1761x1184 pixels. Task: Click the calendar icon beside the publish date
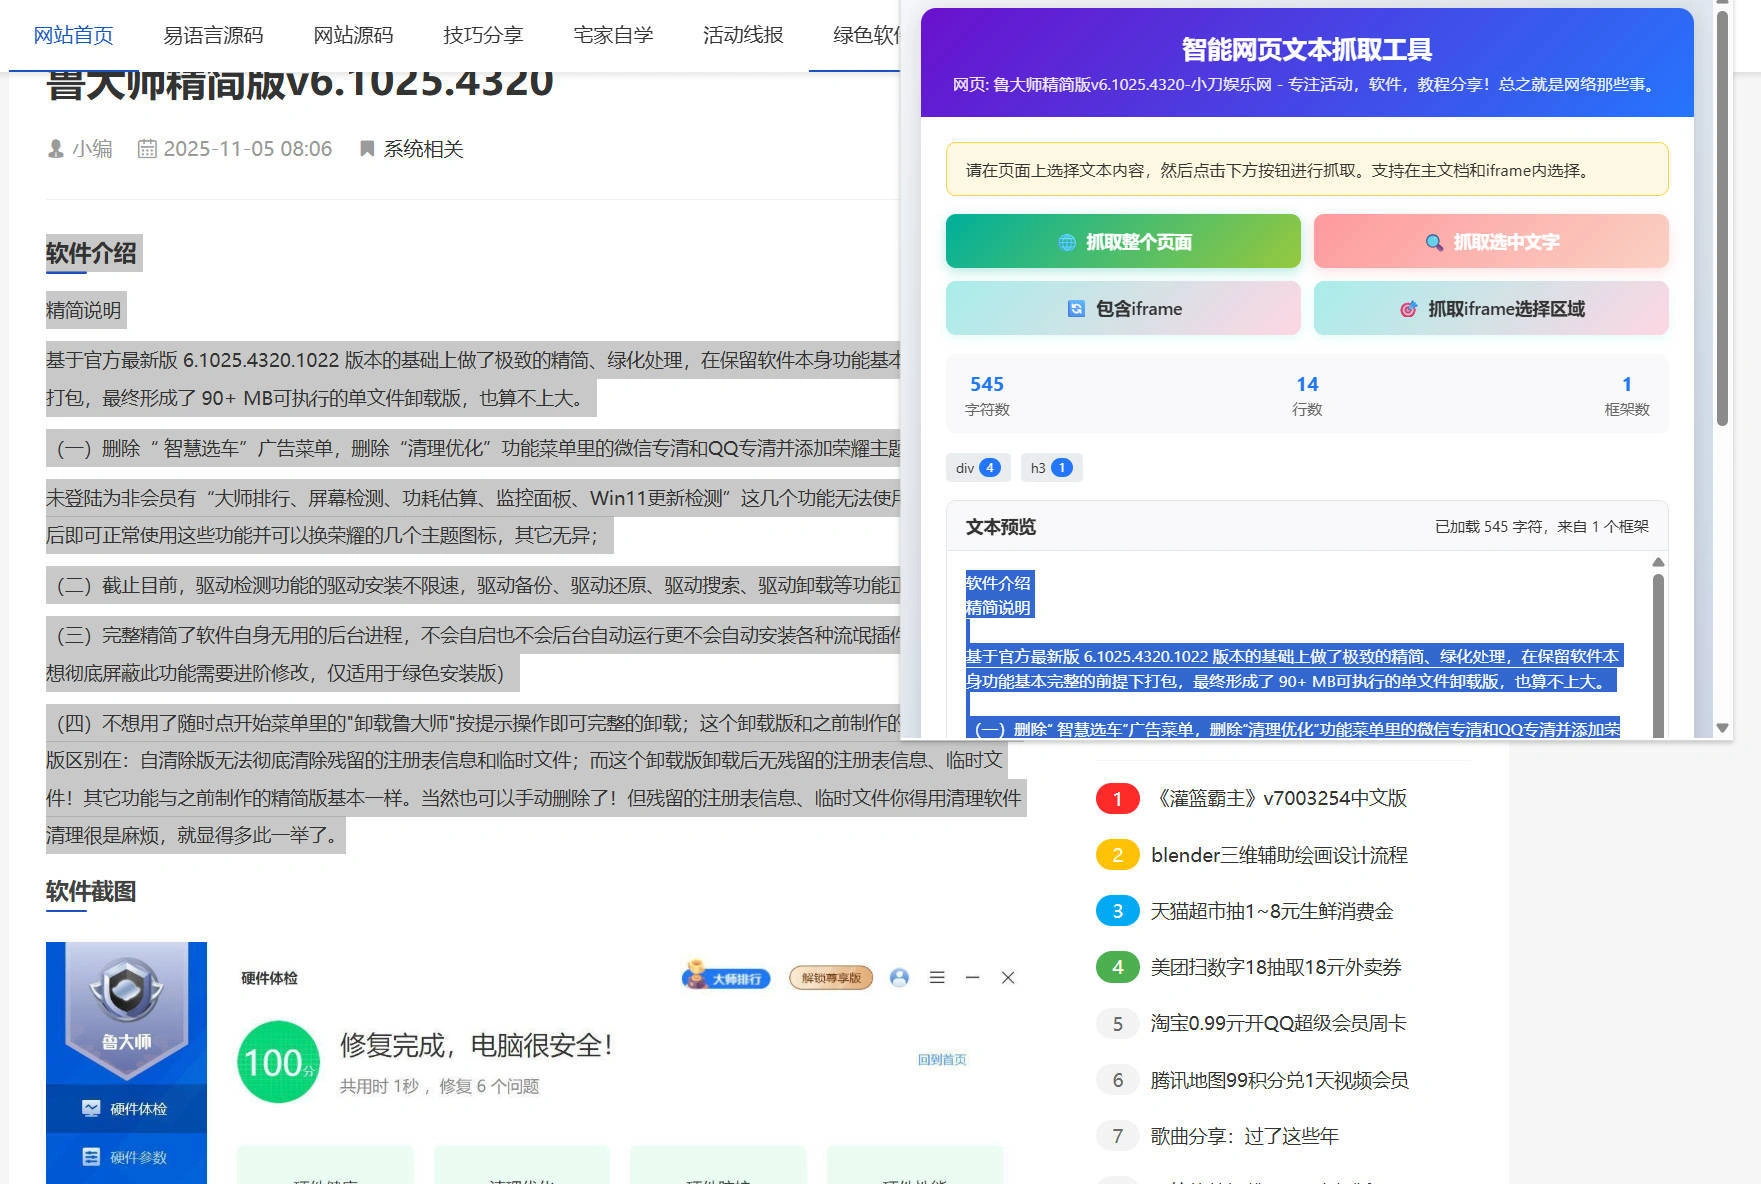click(x=148, y=148)
